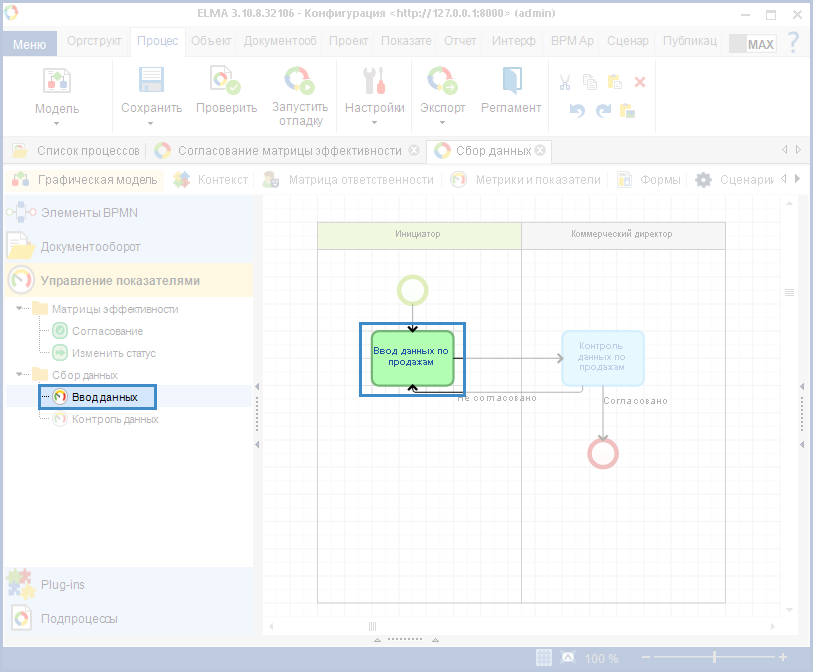This screenshot has height=672, width=813.
Task: Switch to the Документооб ribbon tab
Action: pyautogui.click(x=279, y=41)
